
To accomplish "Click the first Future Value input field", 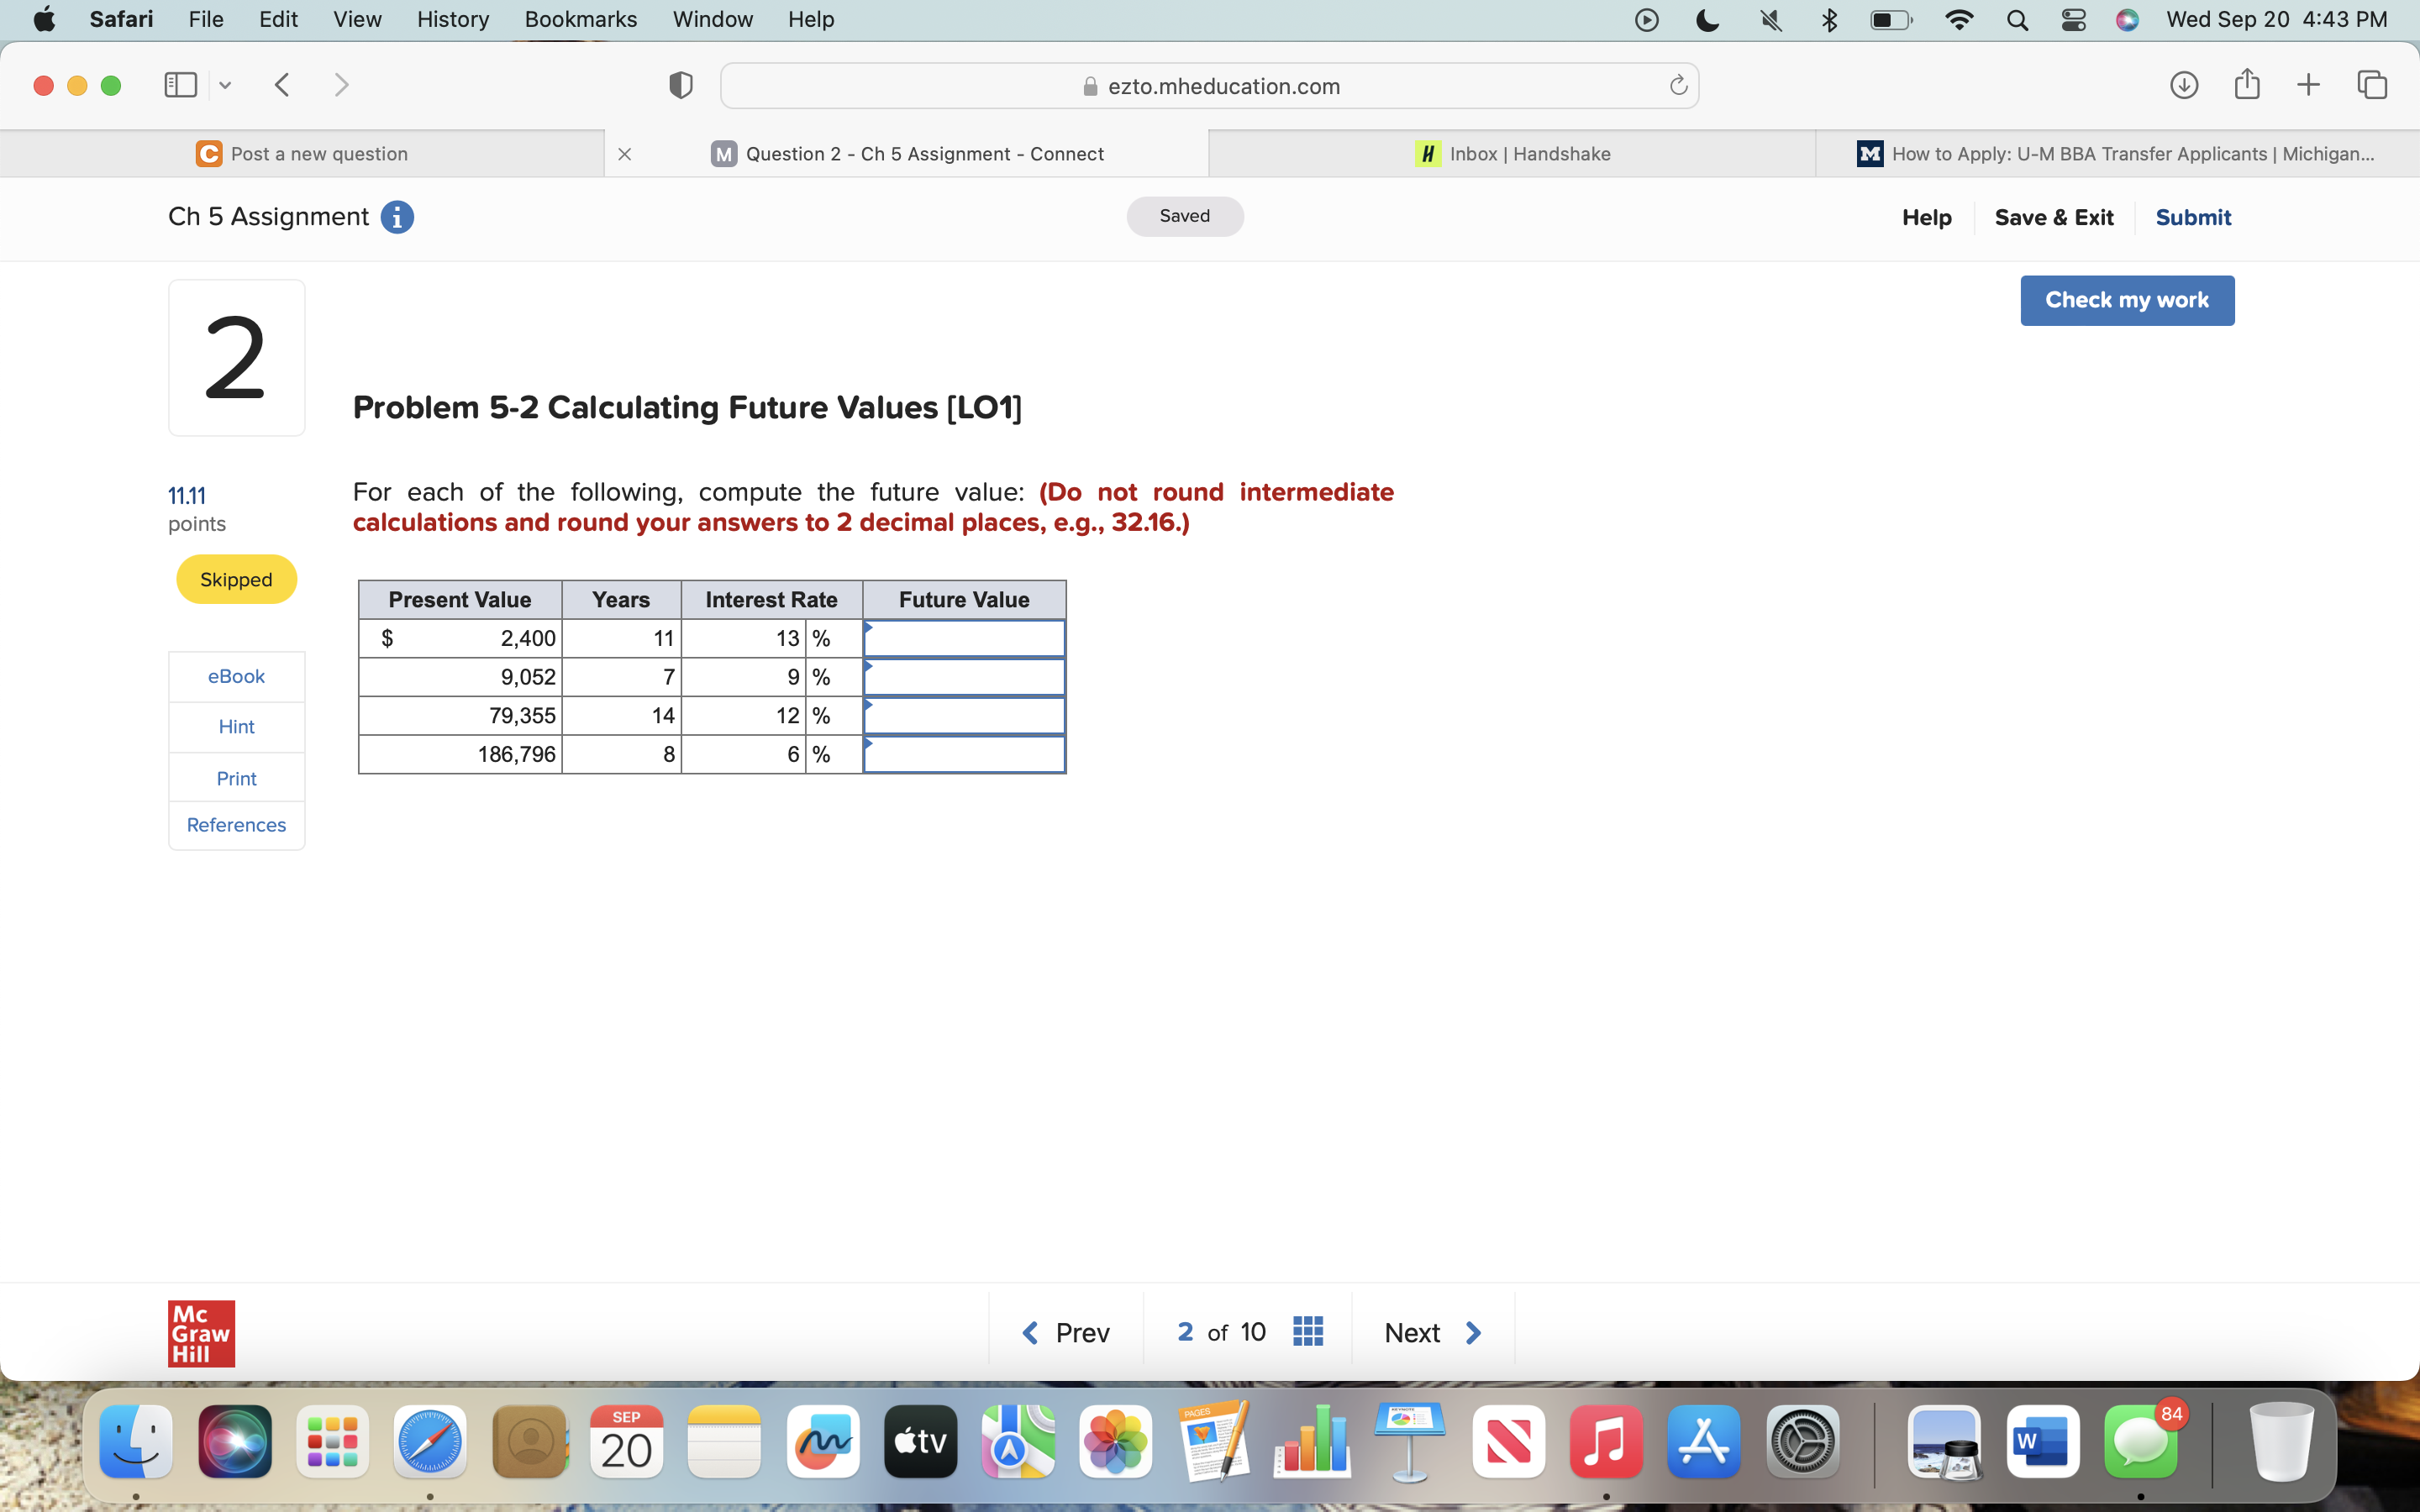I will (x=963, y=638).
